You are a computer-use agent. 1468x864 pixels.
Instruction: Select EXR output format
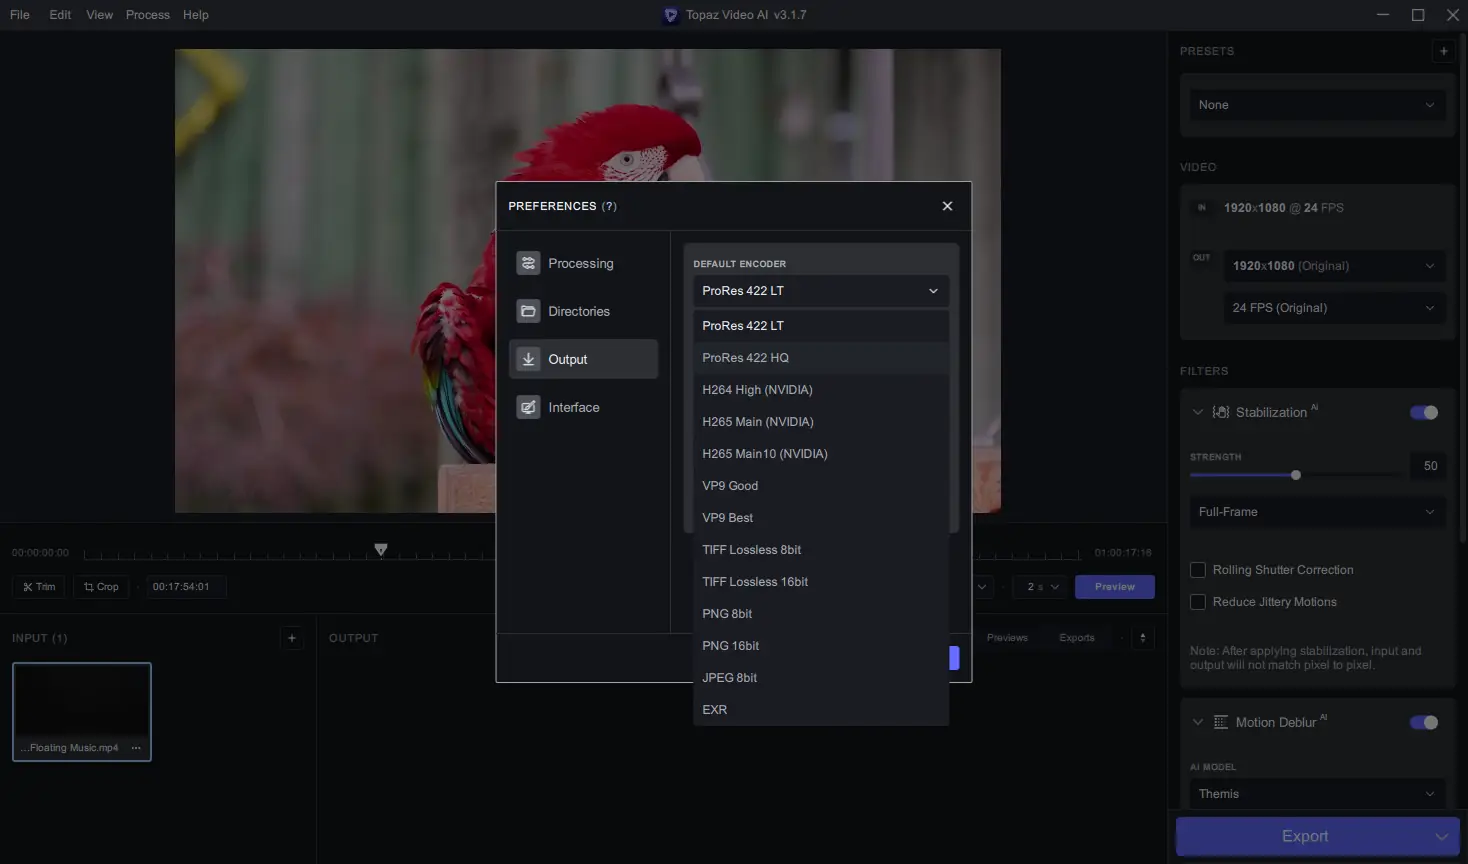coord(820,710)
